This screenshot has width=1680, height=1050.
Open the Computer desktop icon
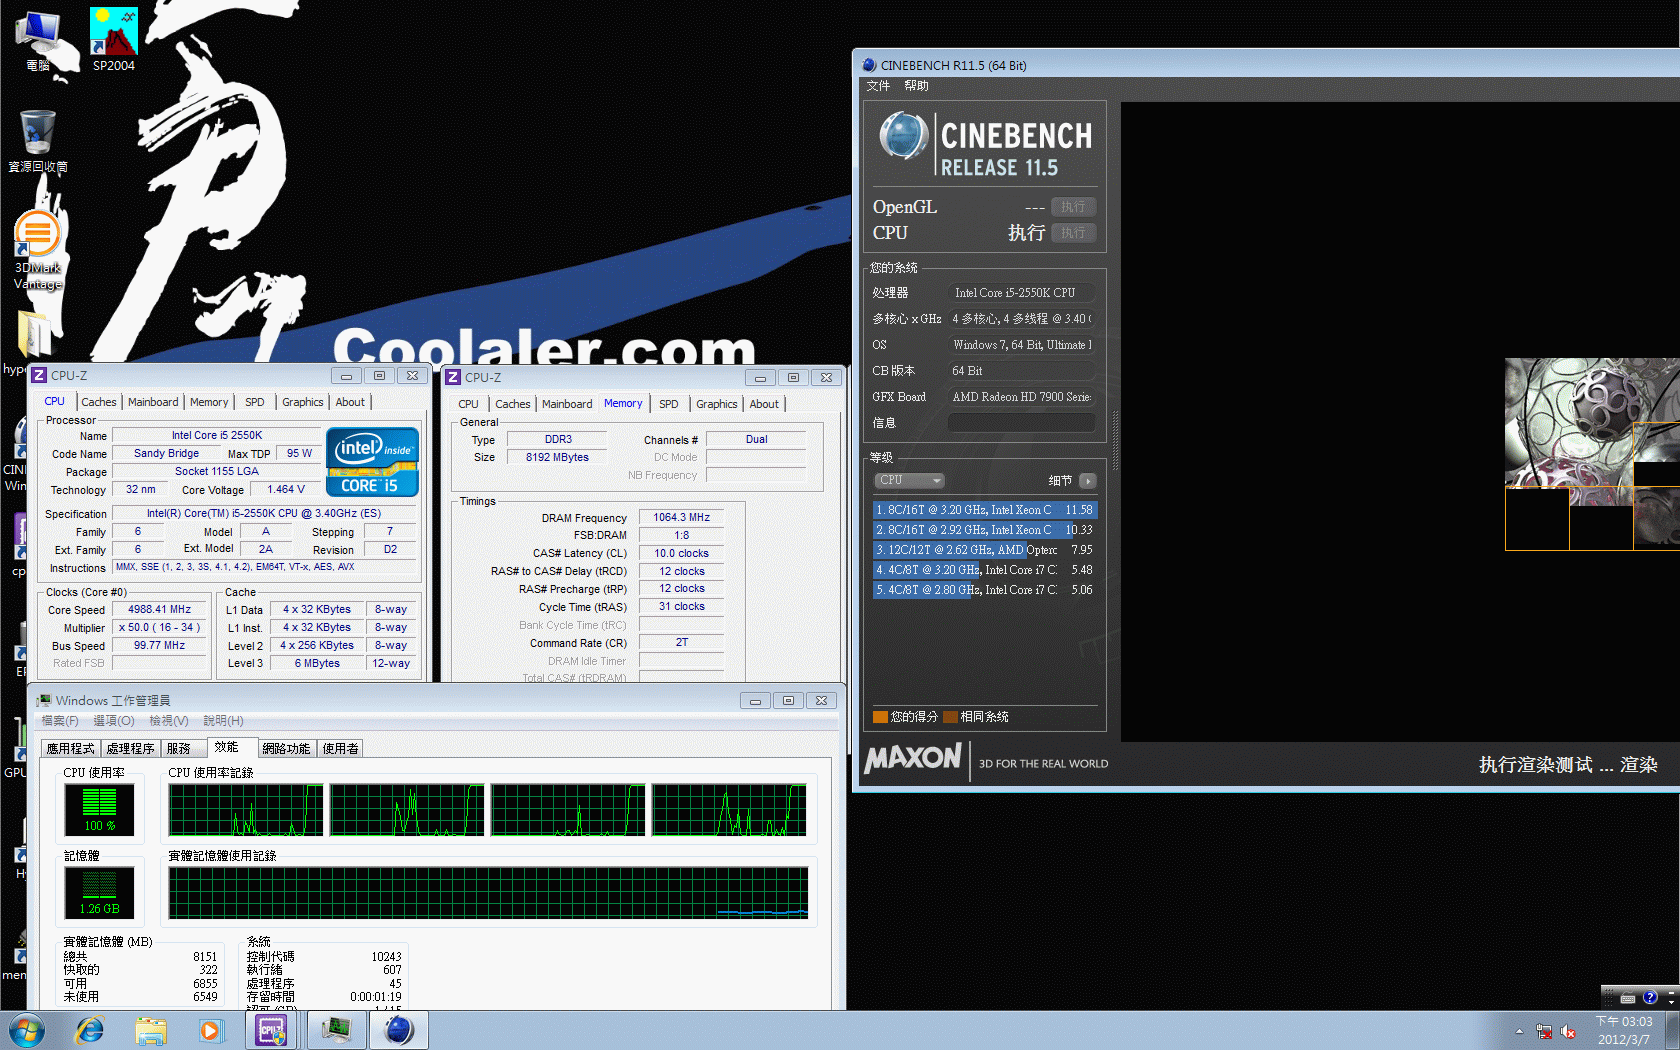click(x=38, y=39)
